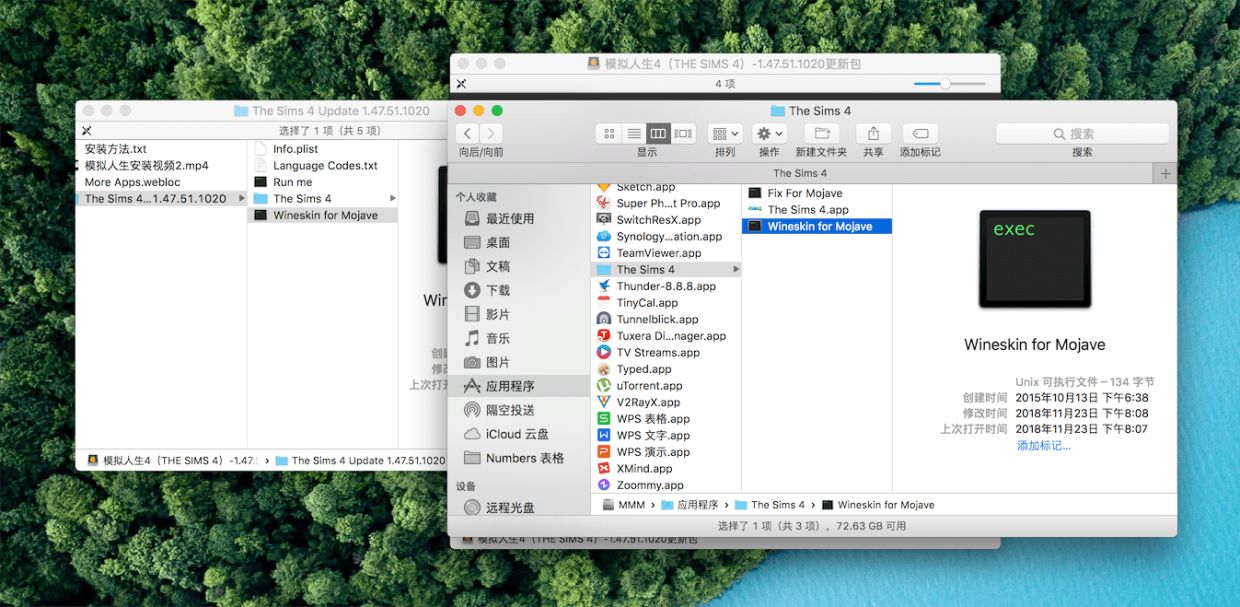Select Synology...ation.app in the applications list
1240x607 pixels.
pos(667,237)
